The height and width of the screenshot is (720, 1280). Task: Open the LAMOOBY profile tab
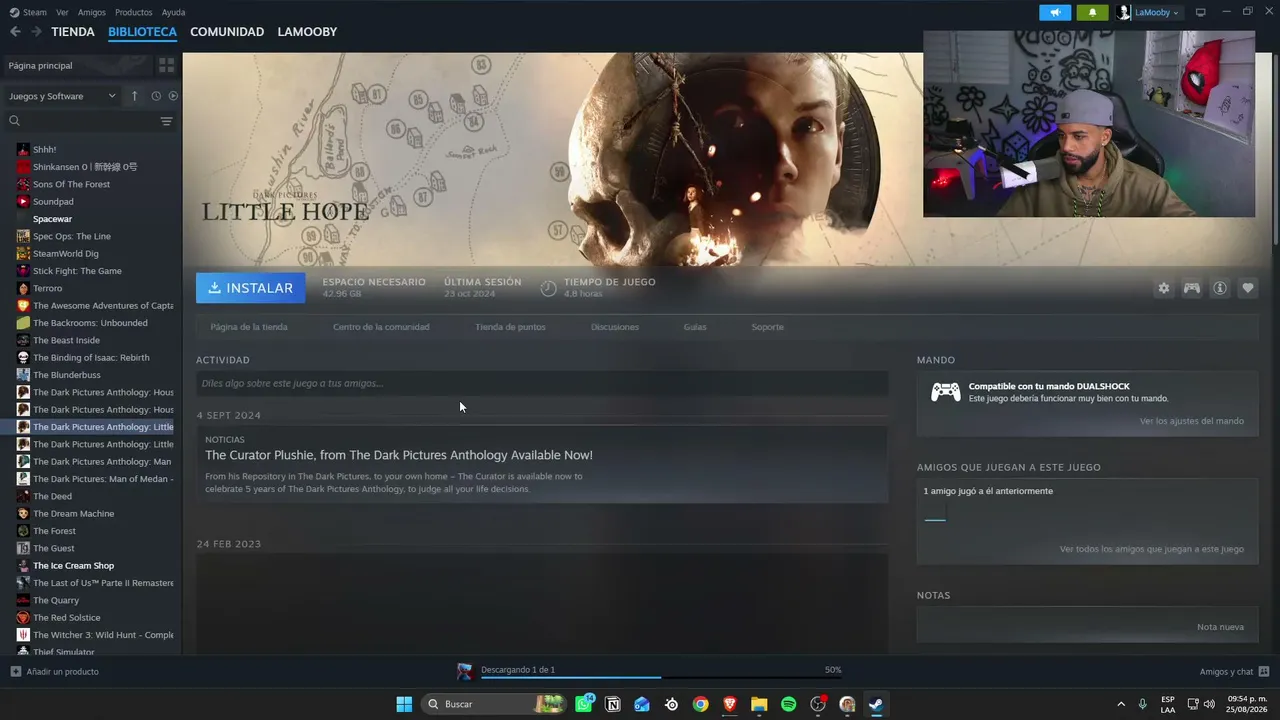tap(307, 32)
